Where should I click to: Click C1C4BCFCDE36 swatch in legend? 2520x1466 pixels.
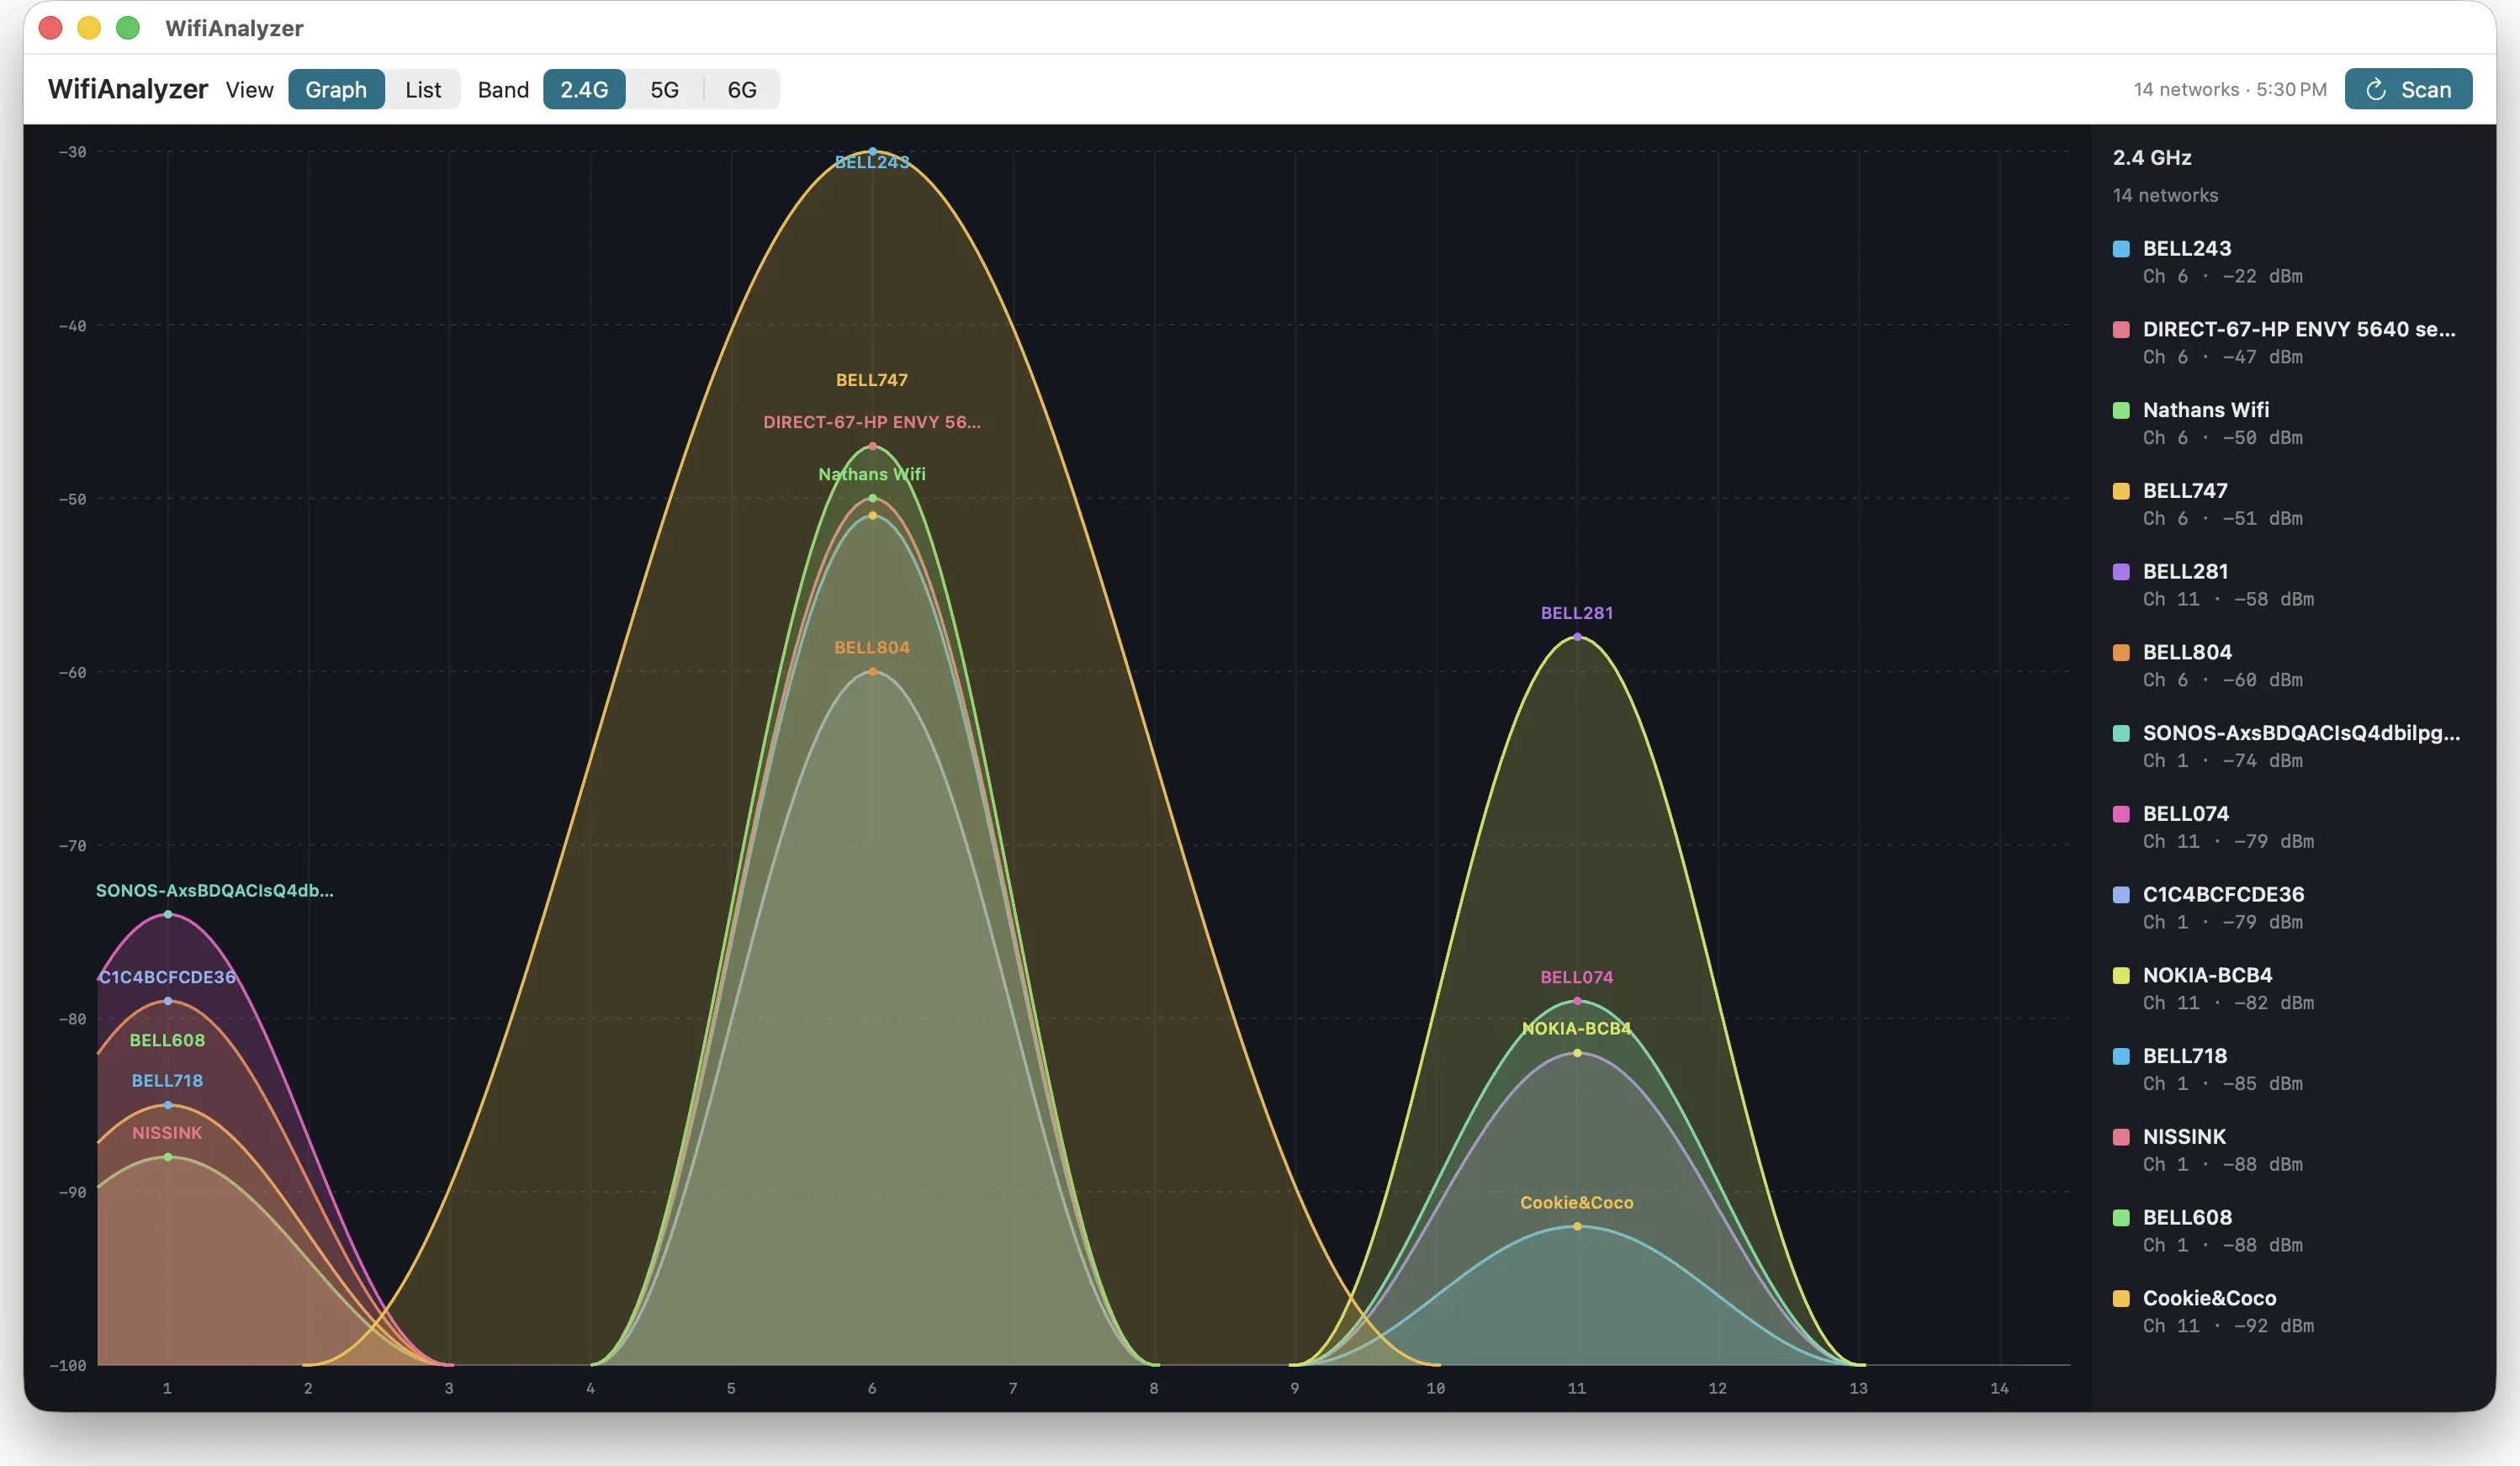pos(2120,894)
